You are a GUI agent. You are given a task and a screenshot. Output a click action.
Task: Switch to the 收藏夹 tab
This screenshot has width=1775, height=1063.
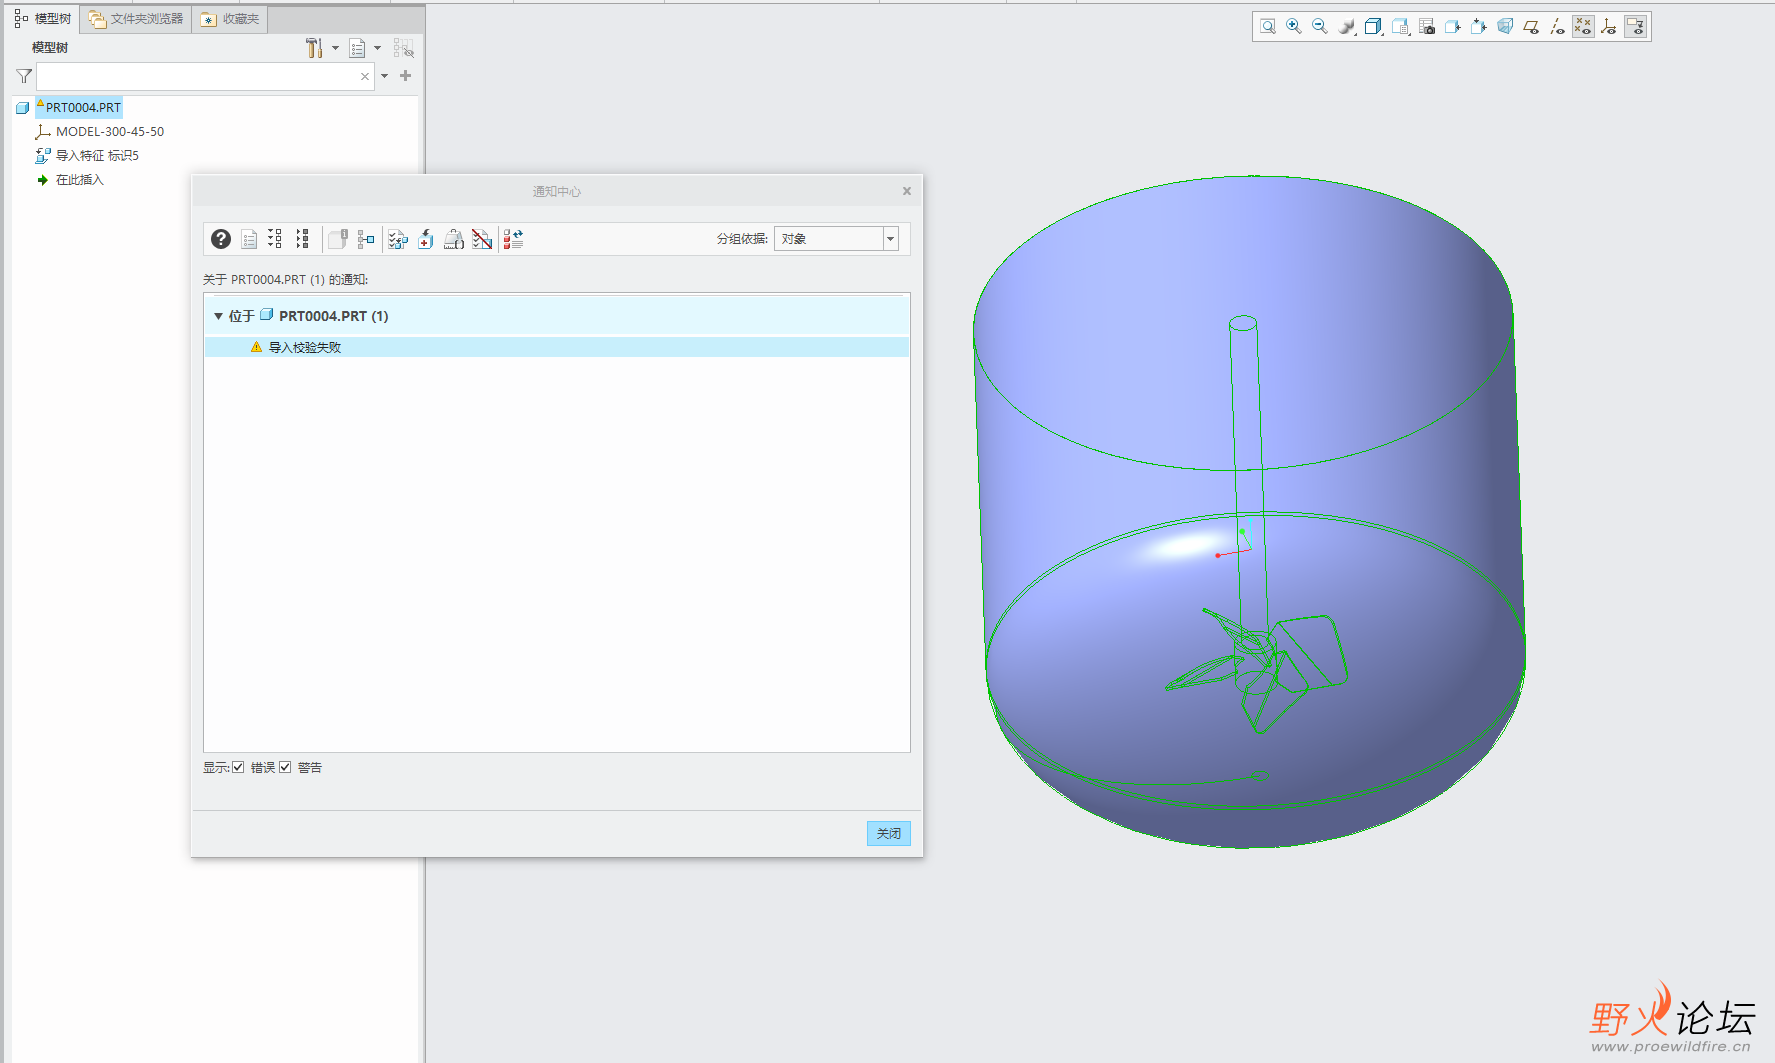(x=230, y=19)
